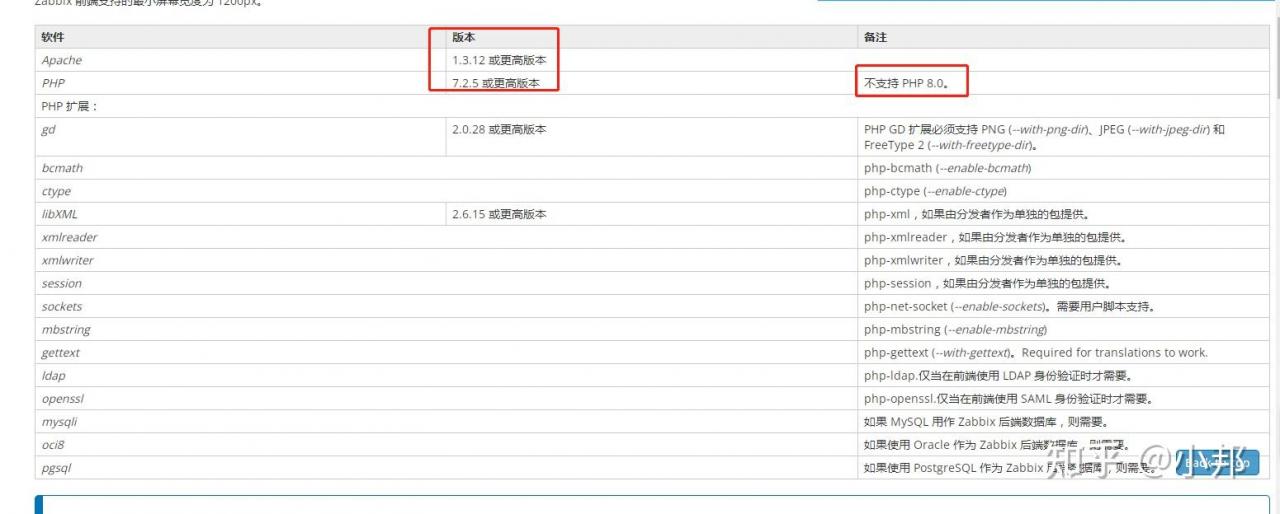Click the 'php-ldap' LDAP authentication remark
This screenshot has height=514, width=1280.
pos(998,375)
